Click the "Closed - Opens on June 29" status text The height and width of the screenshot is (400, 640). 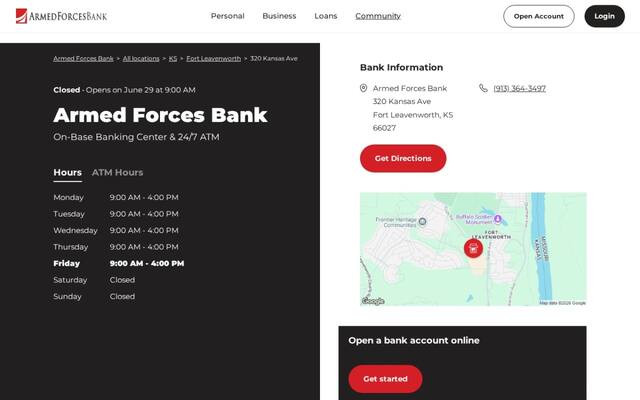124,90
